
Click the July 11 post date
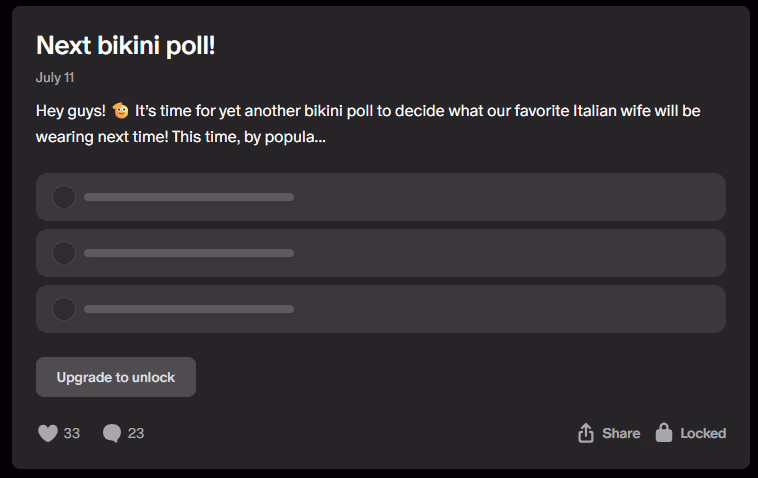[55, 77]
